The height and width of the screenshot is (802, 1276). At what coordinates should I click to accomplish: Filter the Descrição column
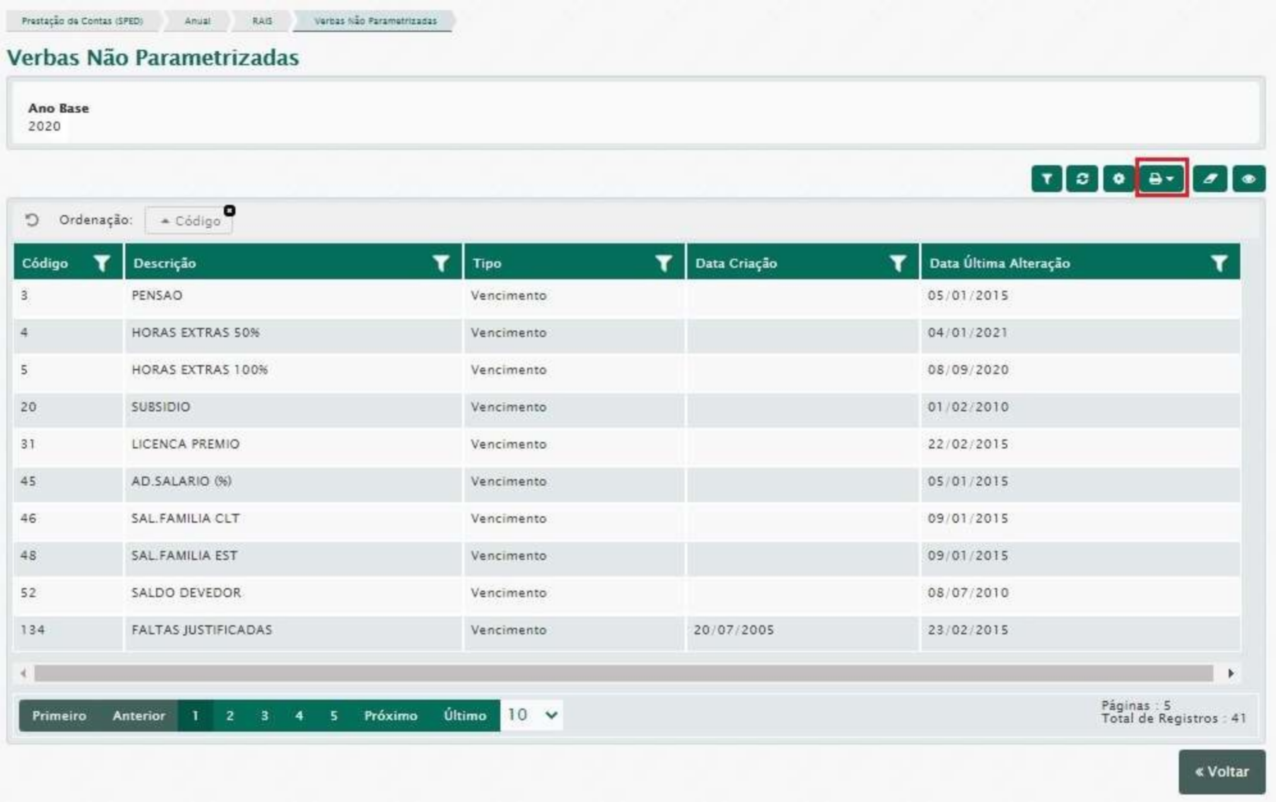coord(441,263)
